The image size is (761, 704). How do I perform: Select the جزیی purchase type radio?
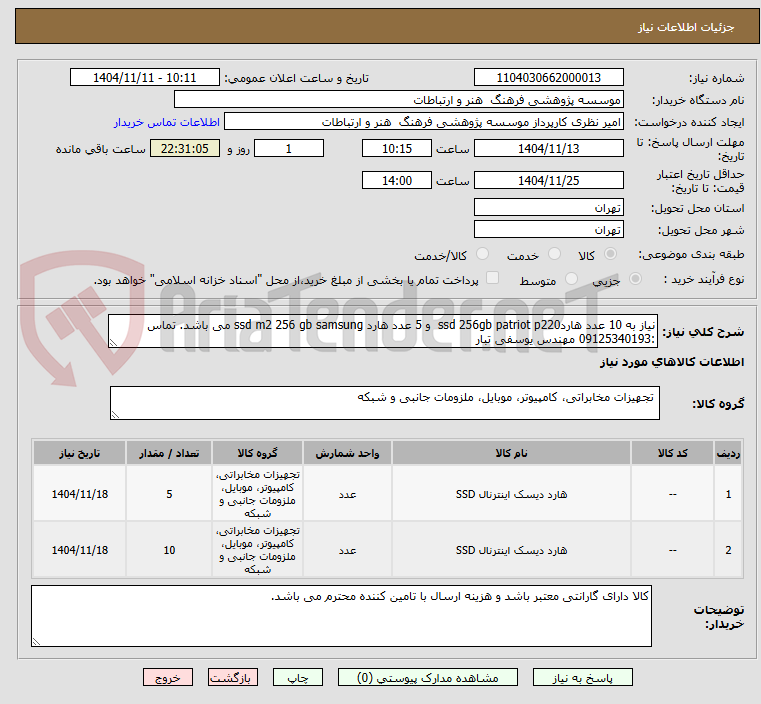(635, 278)
